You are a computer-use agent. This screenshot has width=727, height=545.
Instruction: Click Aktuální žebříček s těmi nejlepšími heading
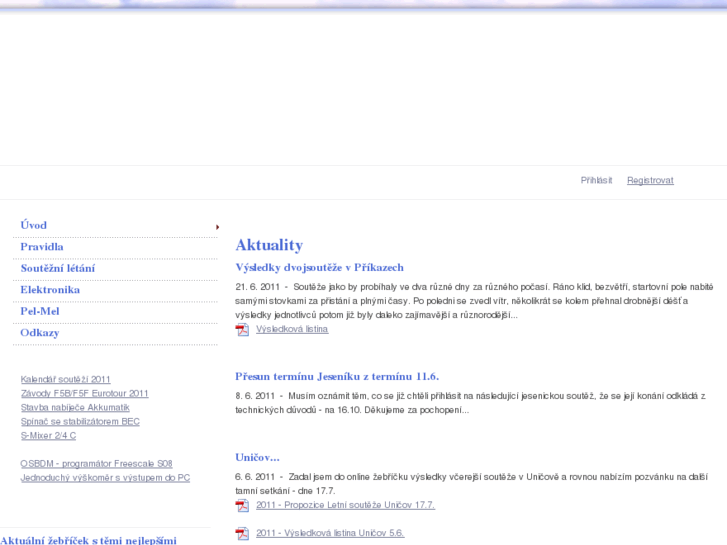(88, 540)
